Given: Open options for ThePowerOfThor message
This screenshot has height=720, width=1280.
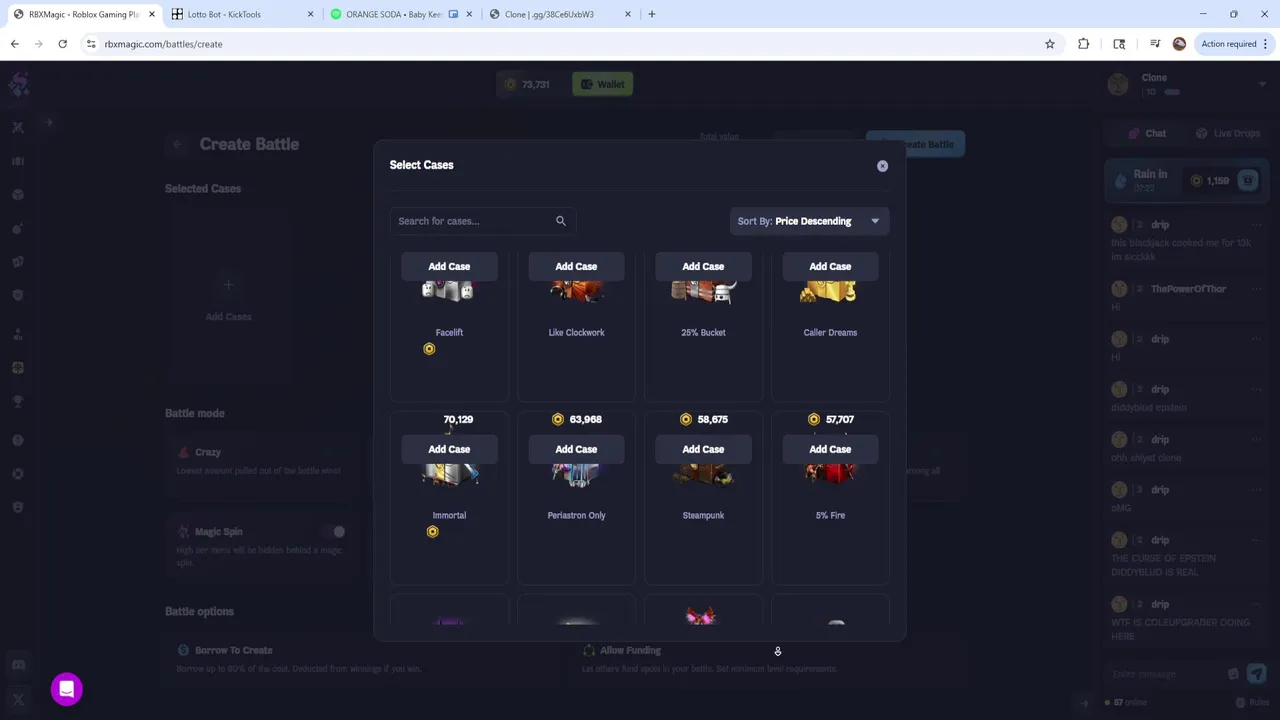Looking at the screenshot, I should pos(1256,289).
